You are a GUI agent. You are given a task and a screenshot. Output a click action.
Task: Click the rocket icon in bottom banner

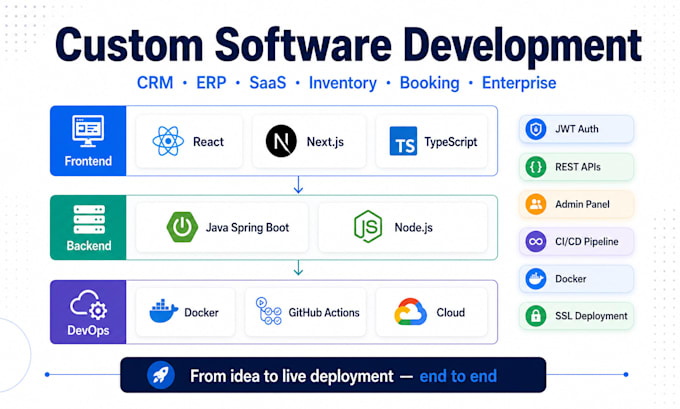click(161, 375)
